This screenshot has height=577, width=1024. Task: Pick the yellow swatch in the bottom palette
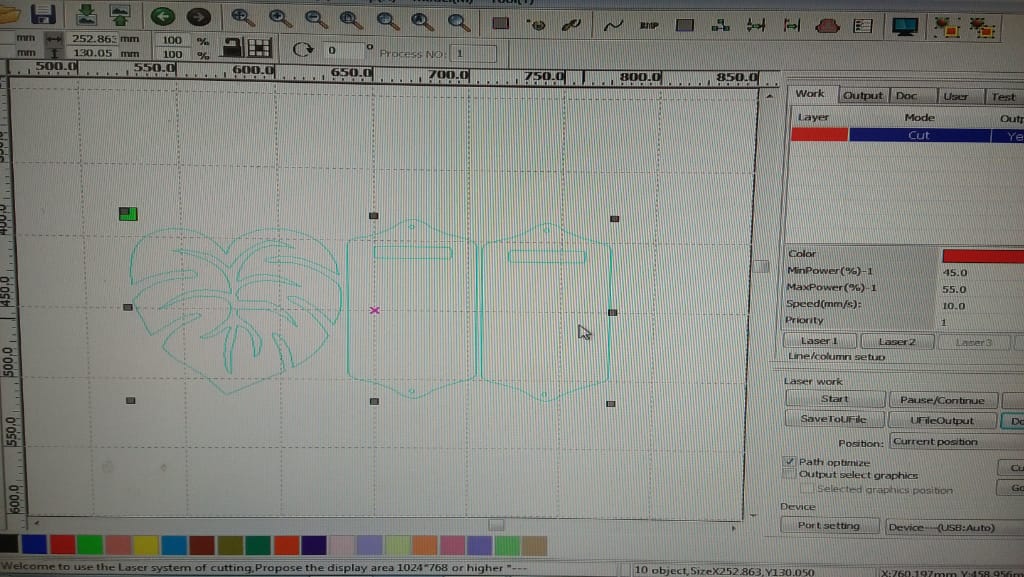click(x=146, y=544)
